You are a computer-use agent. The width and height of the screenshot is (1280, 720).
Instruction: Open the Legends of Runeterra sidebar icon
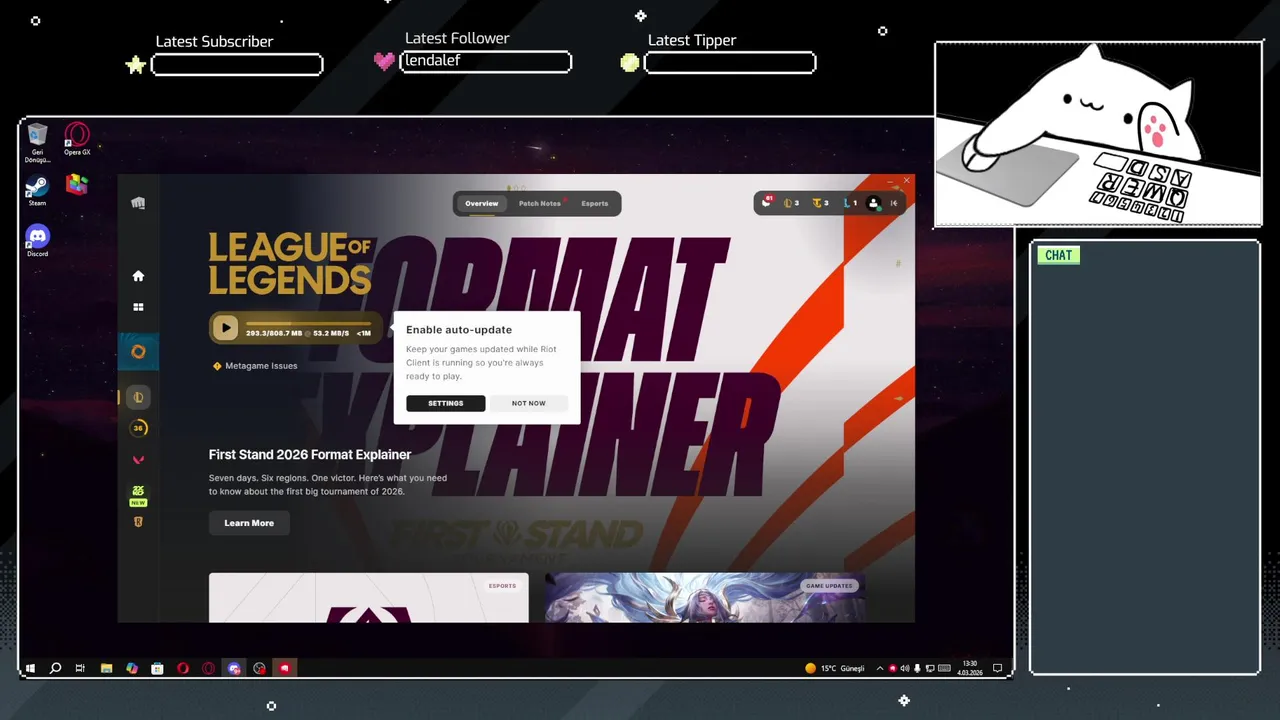pos(138,522)
